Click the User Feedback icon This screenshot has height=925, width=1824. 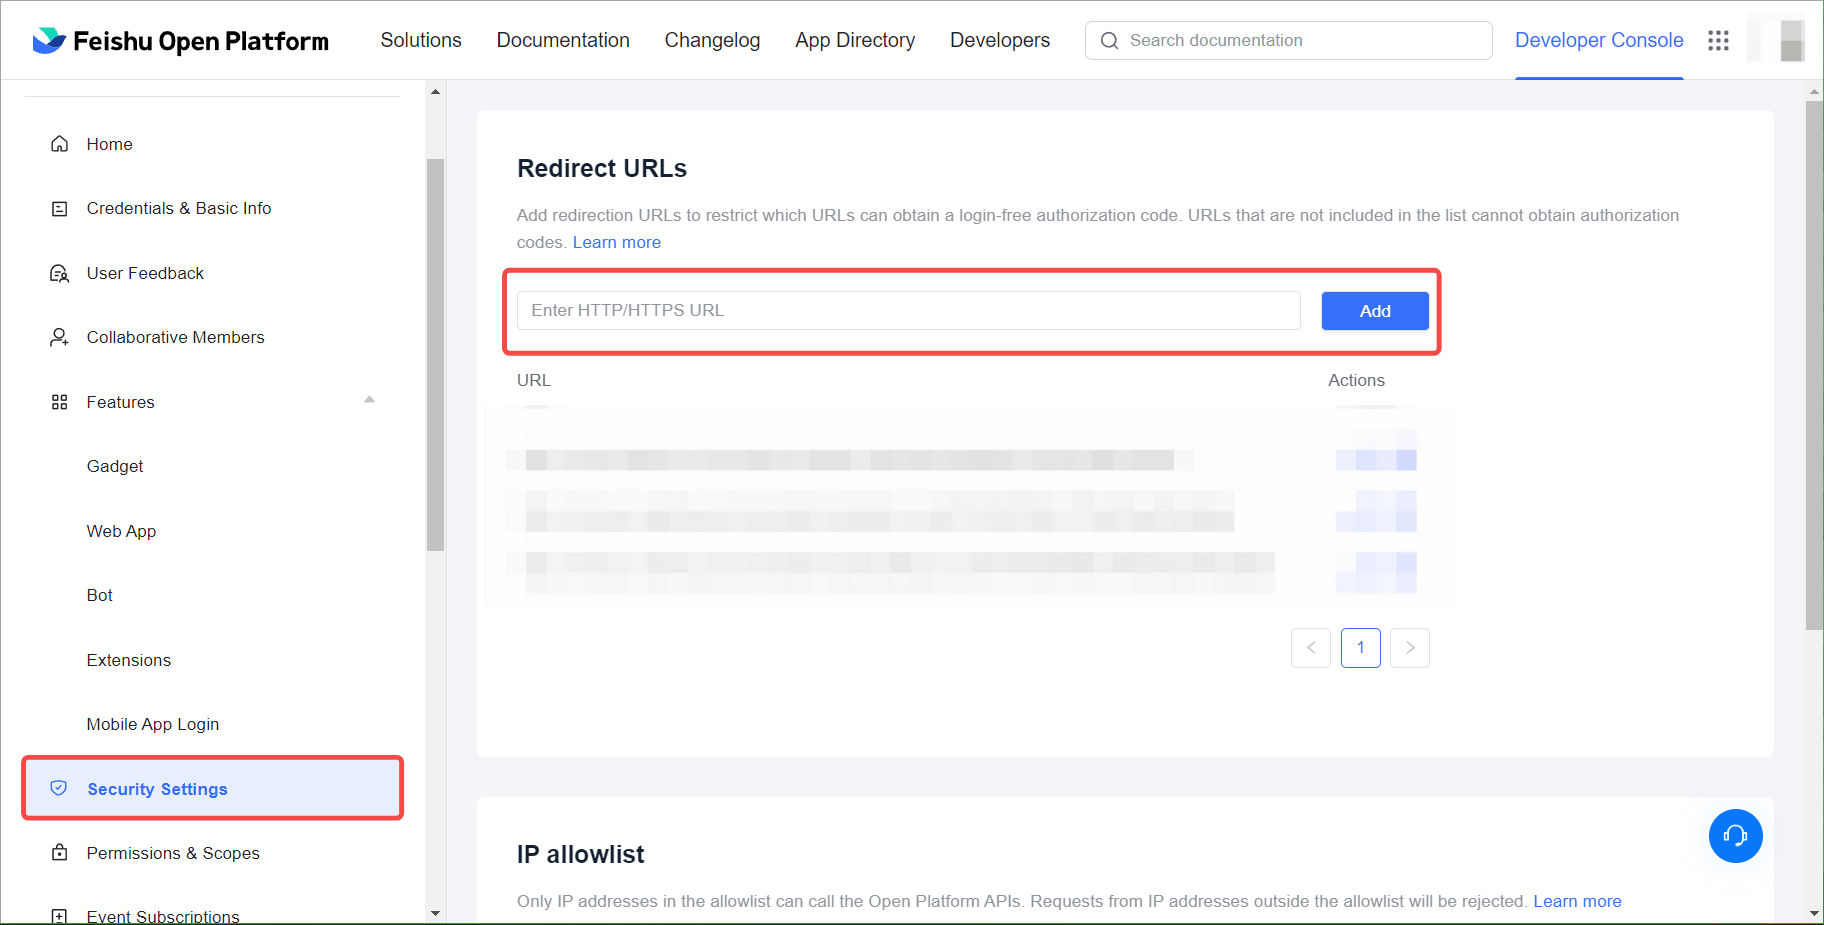pyautogui.click(x=60, y=274)
